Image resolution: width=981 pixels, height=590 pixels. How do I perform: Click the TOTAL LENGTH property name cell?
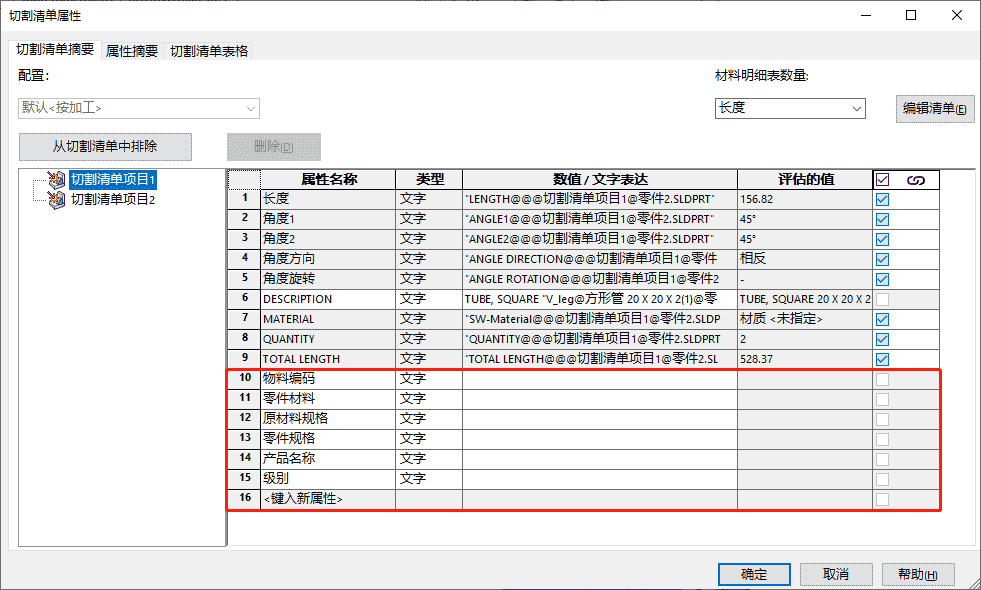coord(328,359)
